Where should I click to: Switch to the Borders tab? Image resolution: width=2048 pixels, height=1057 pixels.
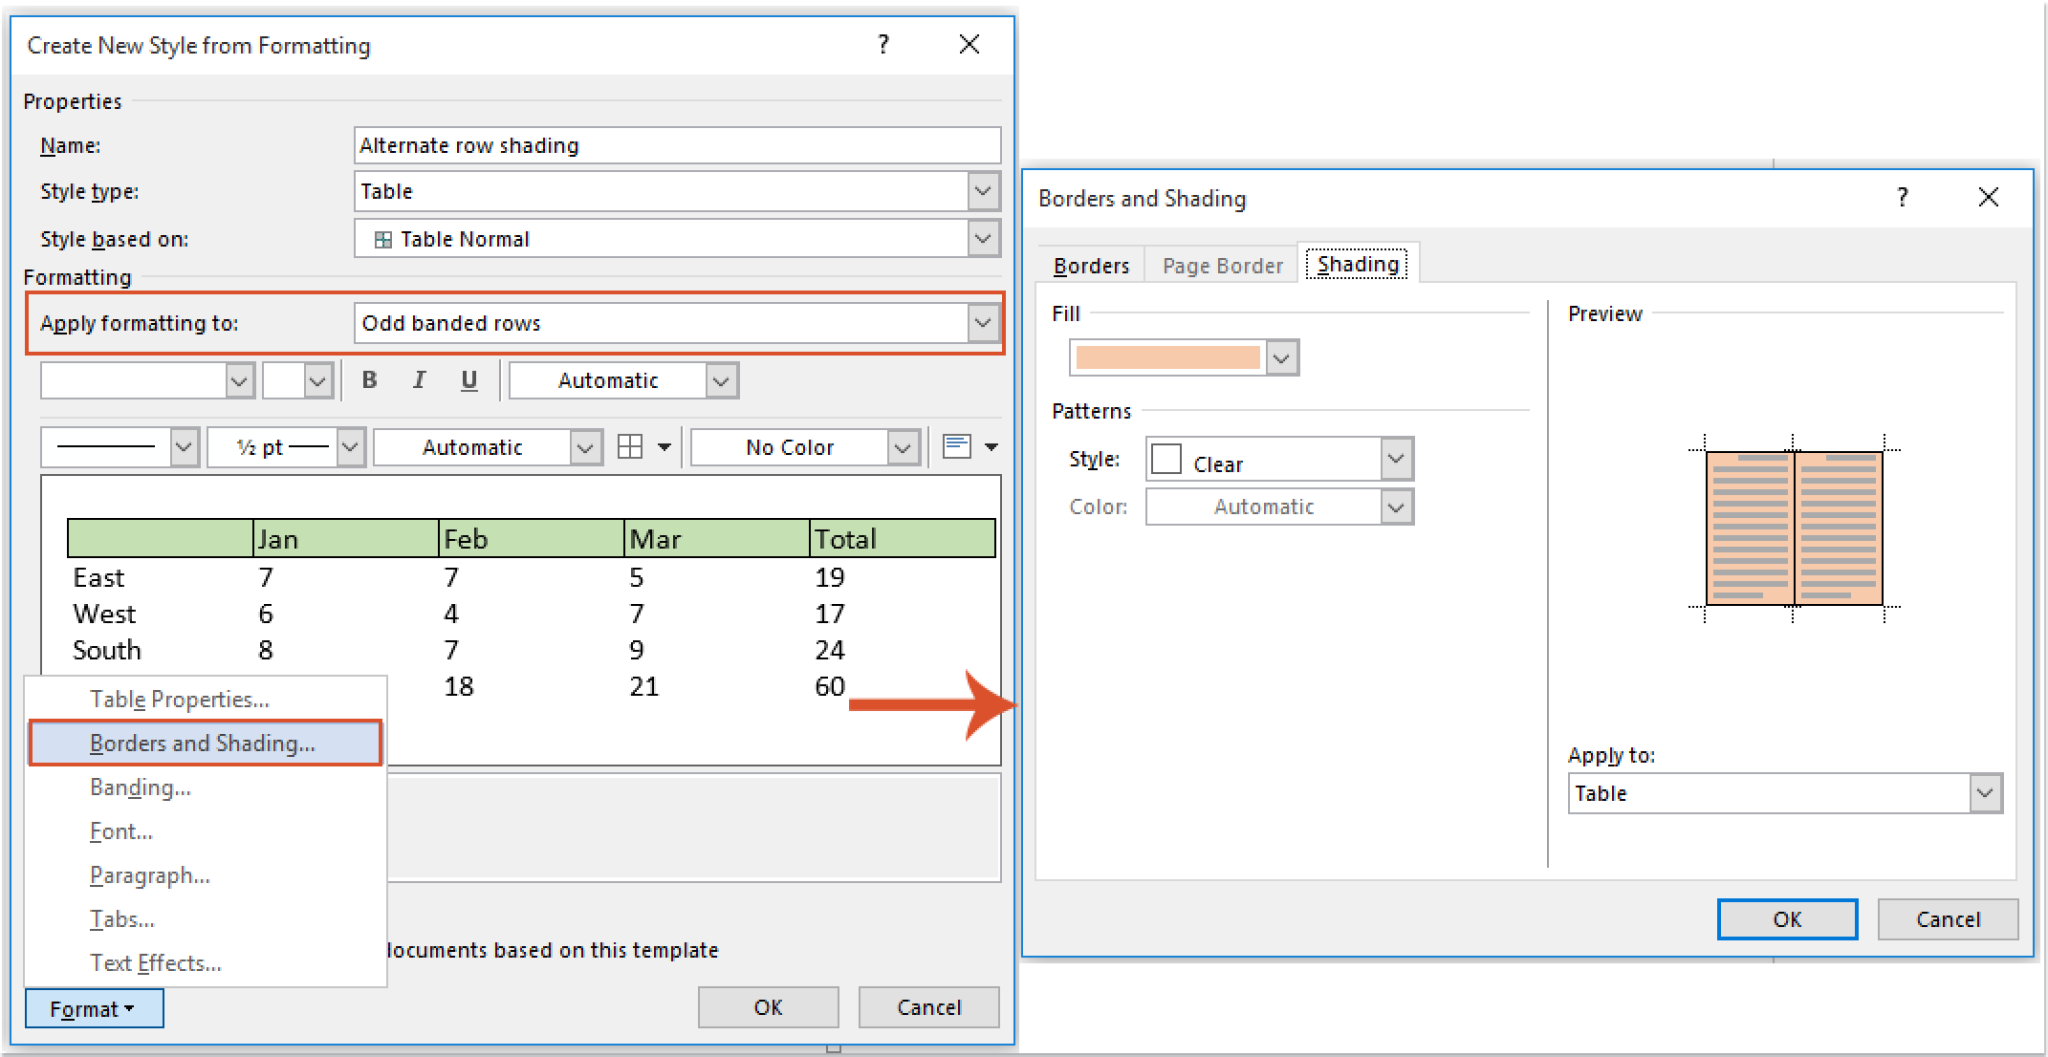pyautogui.click(x=1090, y=264)
